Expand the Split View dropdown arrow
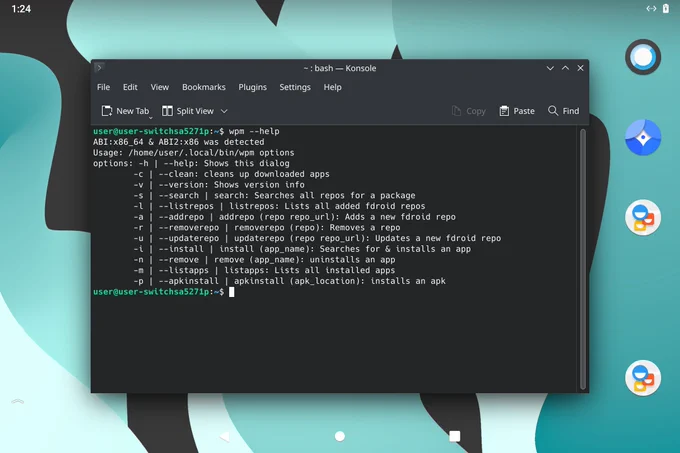The width and height of the screenshot is (680, 453). 224,111
